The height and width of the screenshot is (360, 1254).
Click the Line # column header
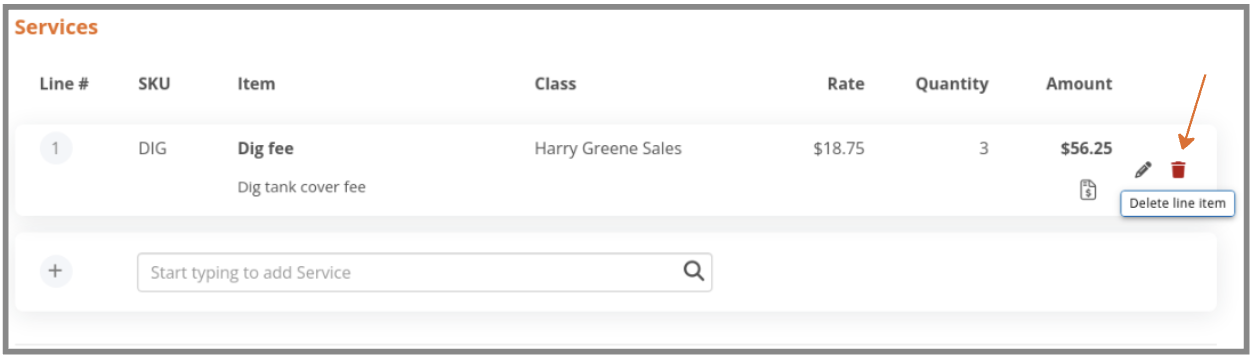pyautogui.click(x=64, y=84)
